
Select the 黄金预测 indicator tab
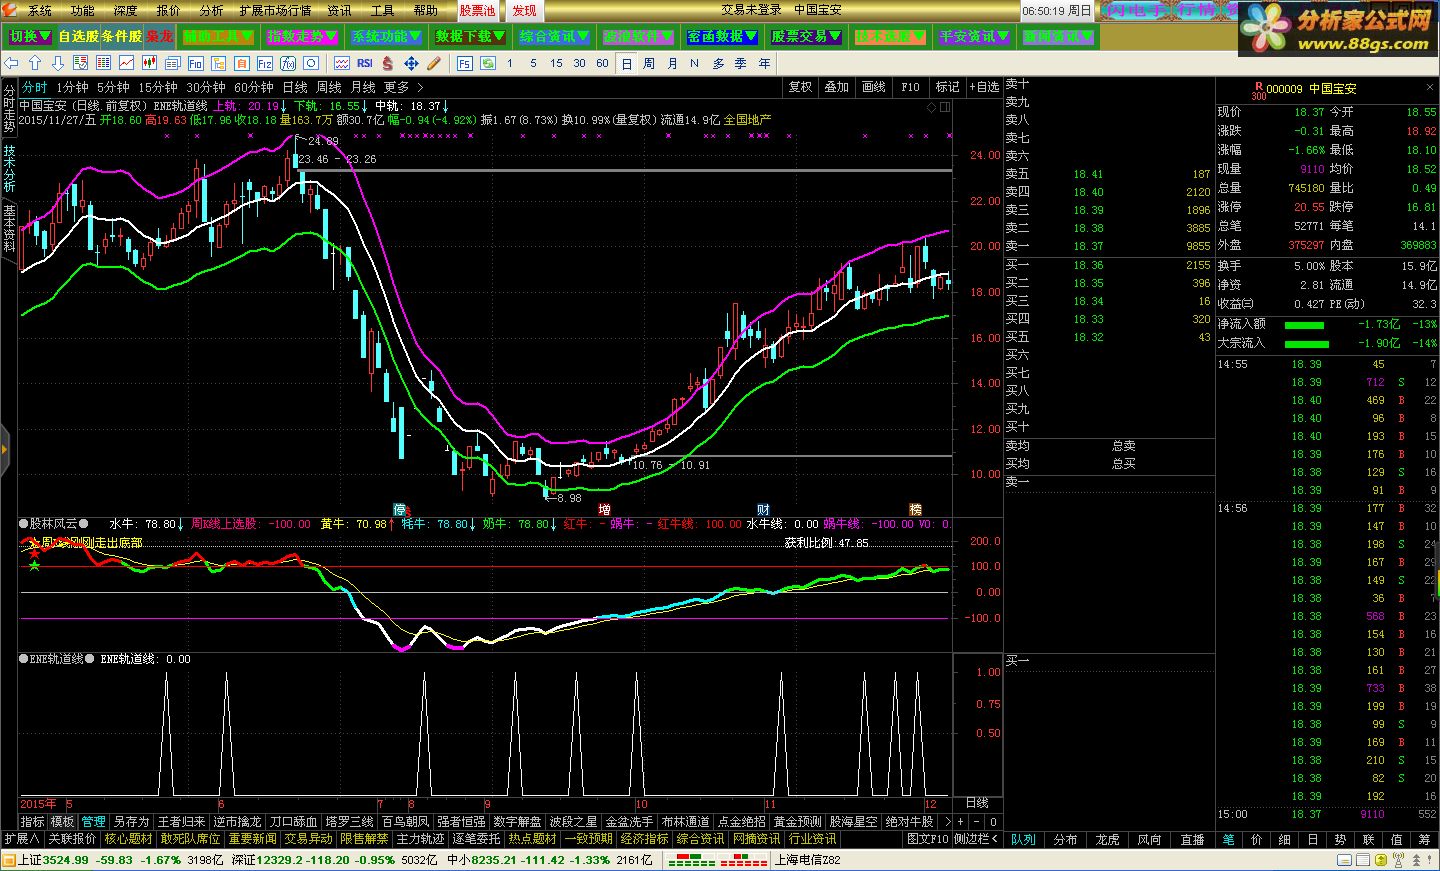pos(797,822)
